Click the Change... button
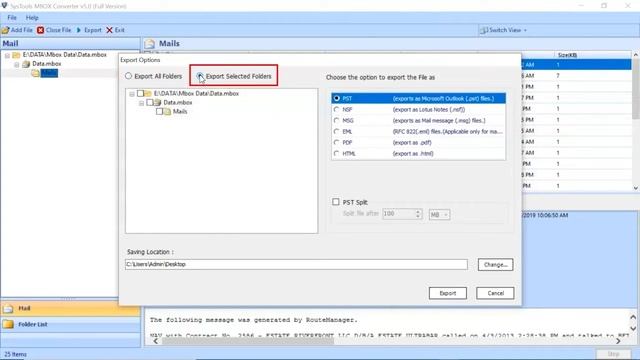Image resolution: width=640 pixels, height=360 pixels. click(x=496, y=264)
